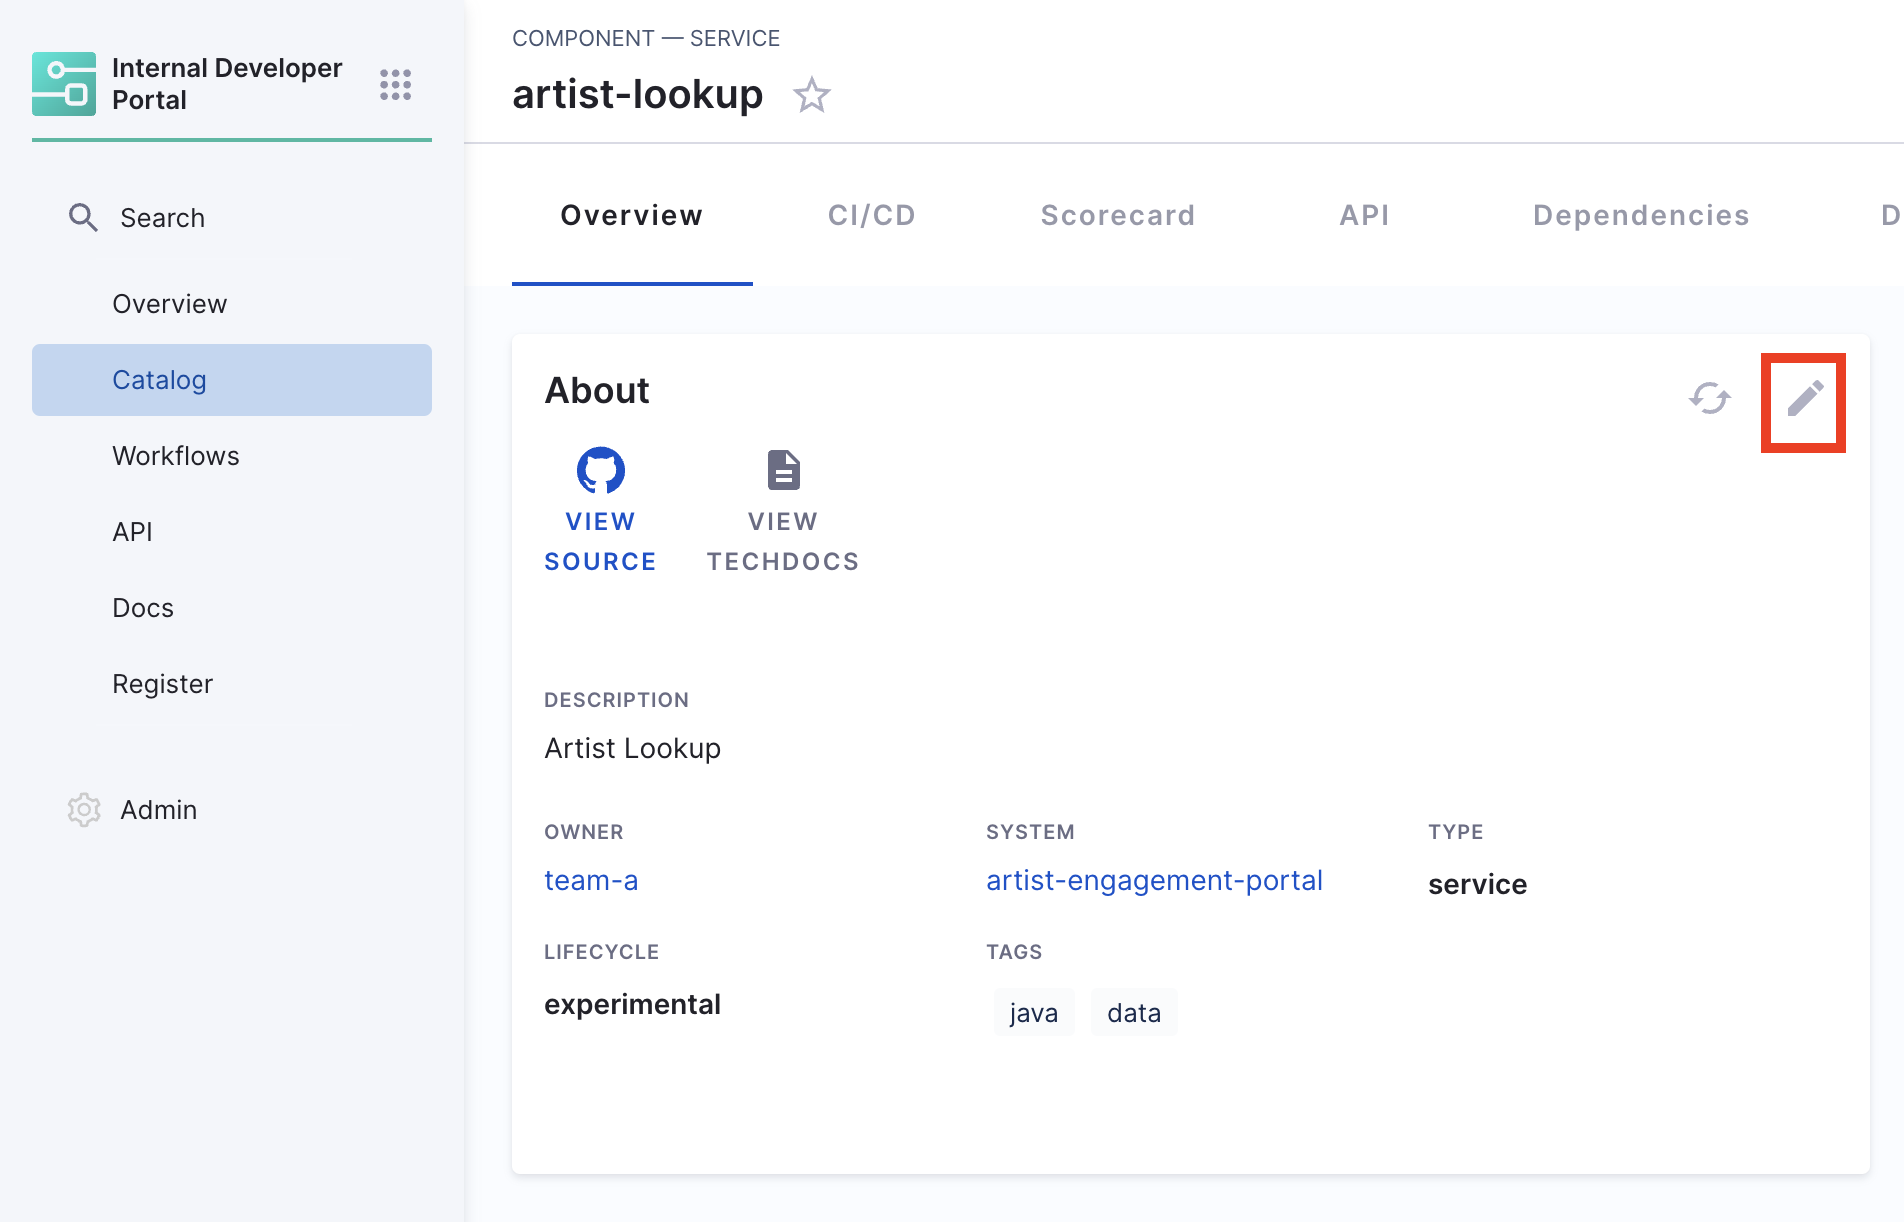Star the artist-lookup component as favorite
The image size is (1904, 1222).
point(811,96)
